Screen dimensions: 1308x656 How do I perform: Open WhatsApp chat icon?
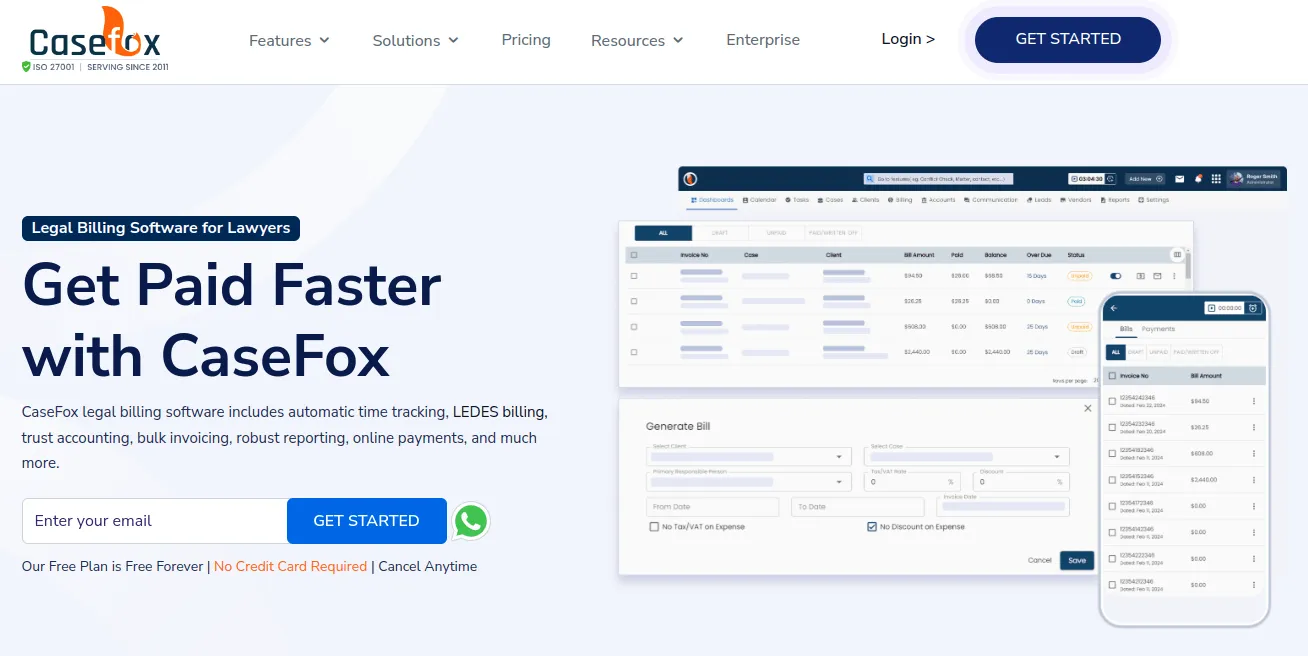pos(471,521)
